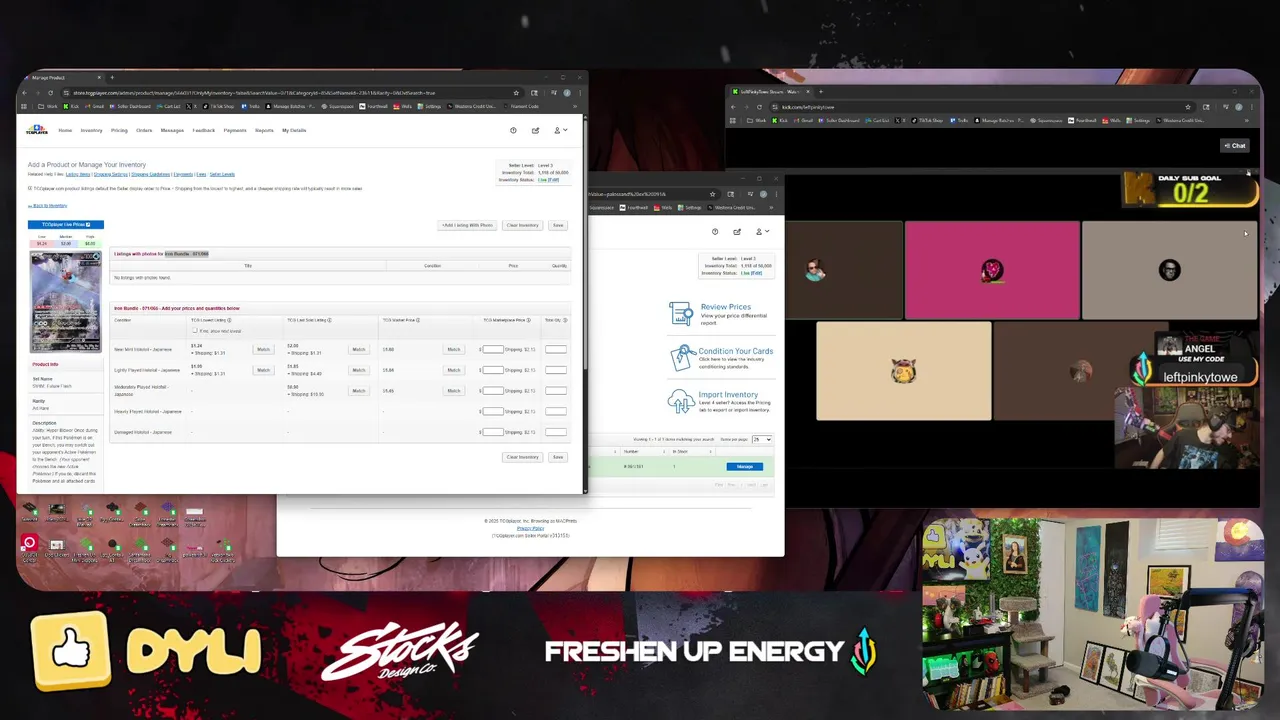Close the Manage Product browser tab
The height and width of the screenshot is (720, 1280).
[99, 77]
